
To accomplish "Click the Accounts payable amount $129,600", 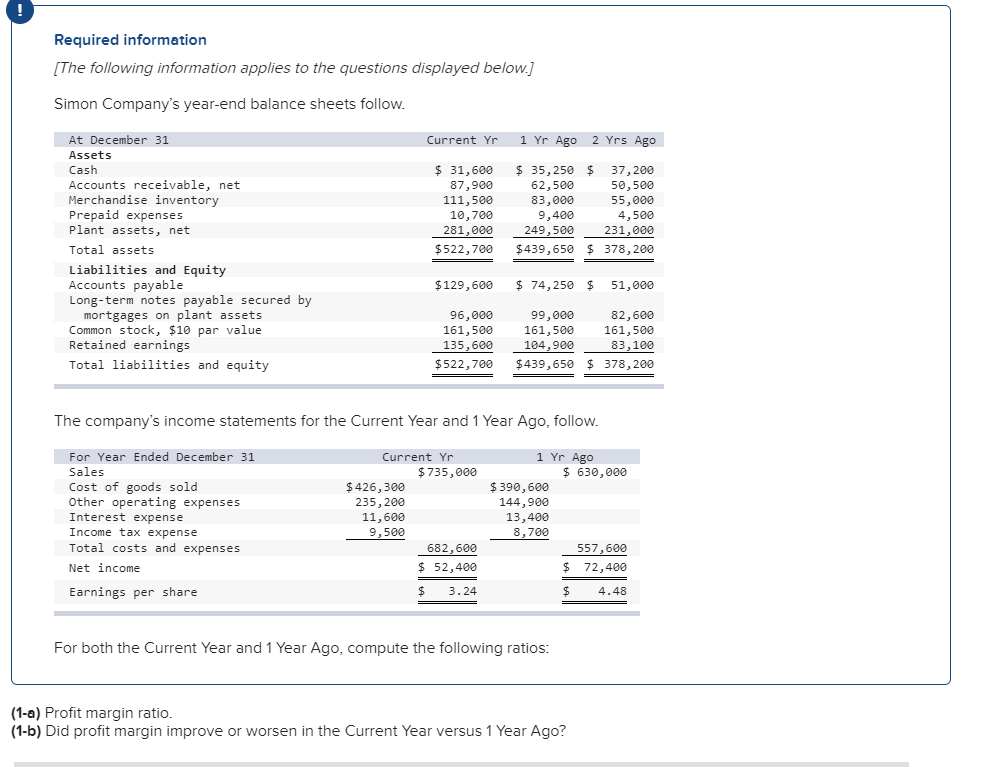I will pyautogui.click(x=462, y=285).
